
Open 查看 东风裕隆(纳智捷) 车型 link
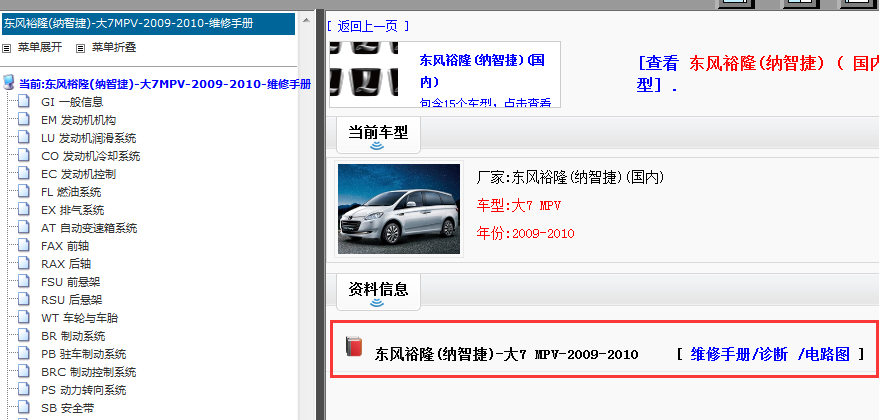757,73
